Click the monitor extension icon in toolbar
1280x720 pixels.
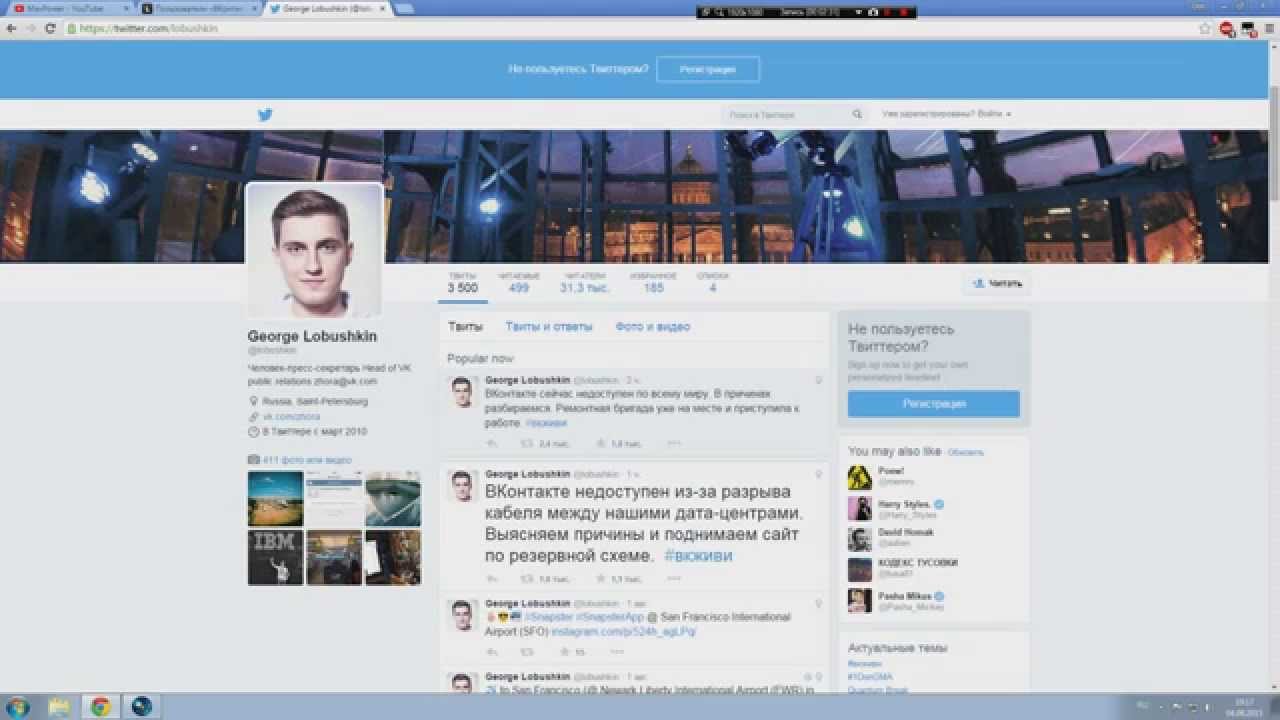tap(1247, 29)
